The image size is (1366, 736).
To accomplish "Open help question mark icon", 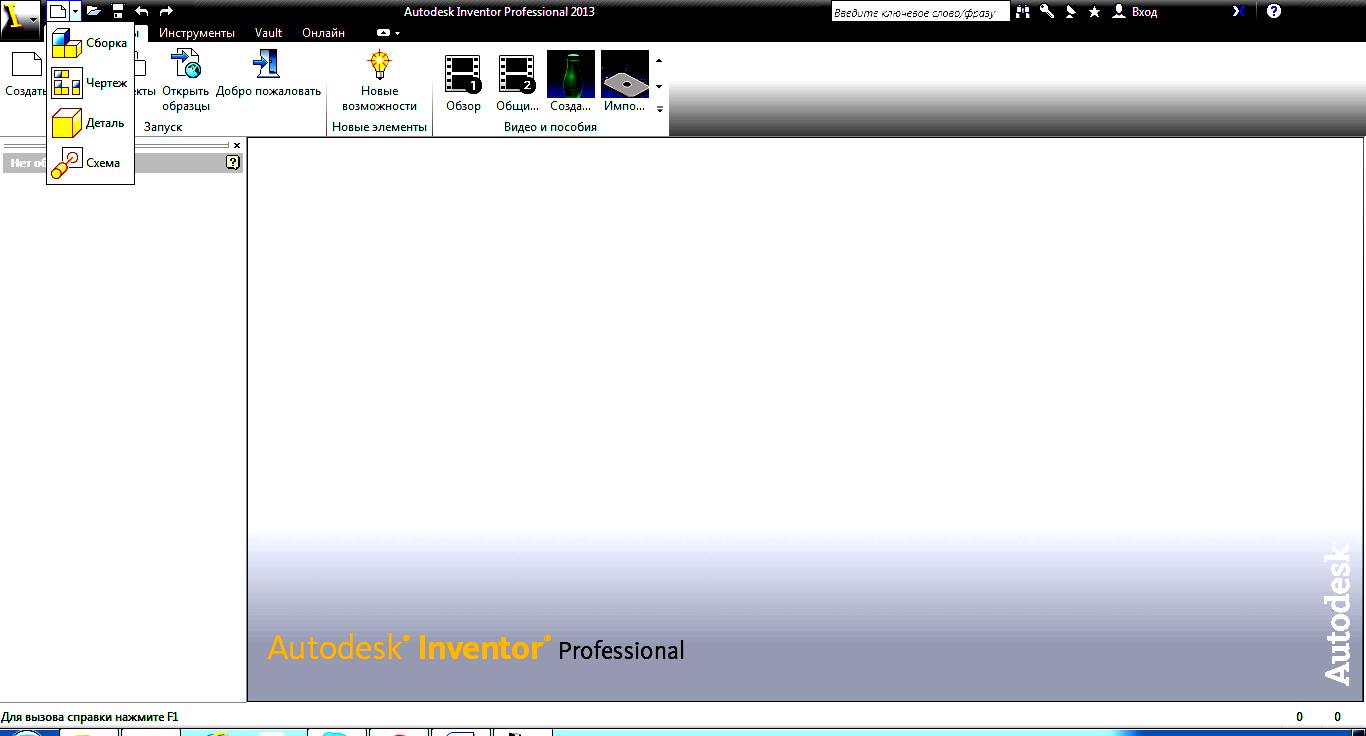I will tap(1273, 12).
